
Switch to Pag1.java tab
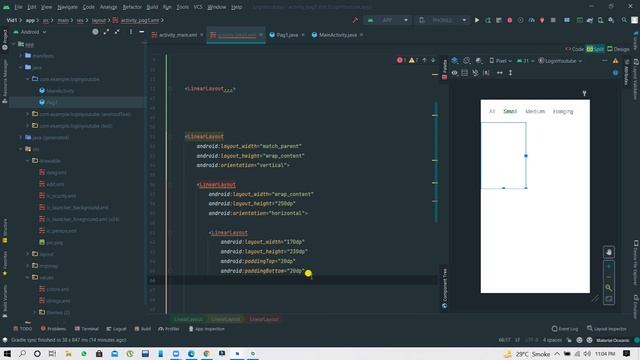click(x=287, y=35)
